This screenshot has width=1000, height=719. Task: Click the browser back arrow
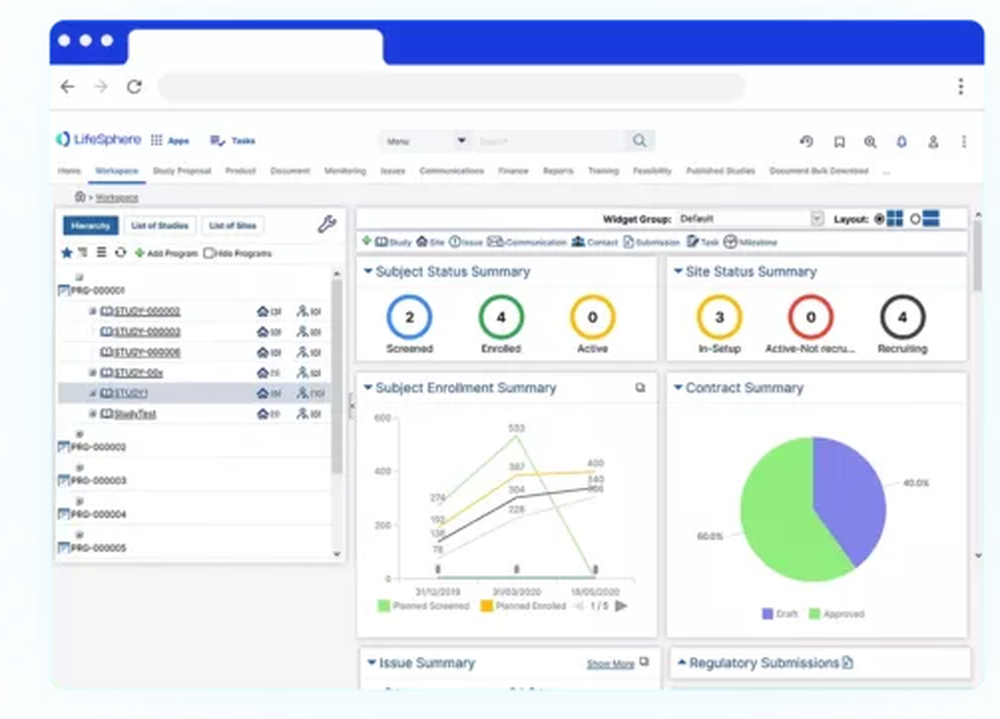68,86
